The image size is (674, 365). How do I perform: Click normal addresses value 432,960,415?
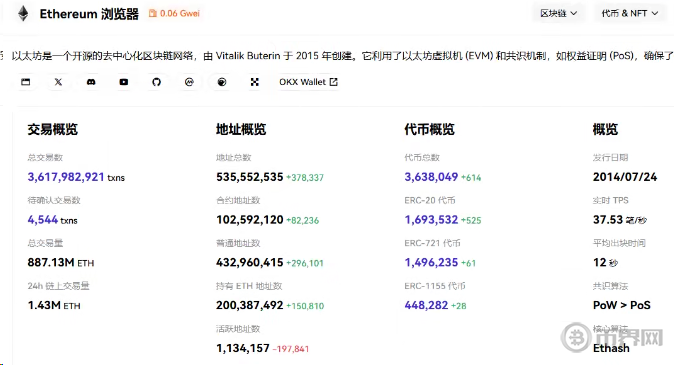tap(250, 262)
